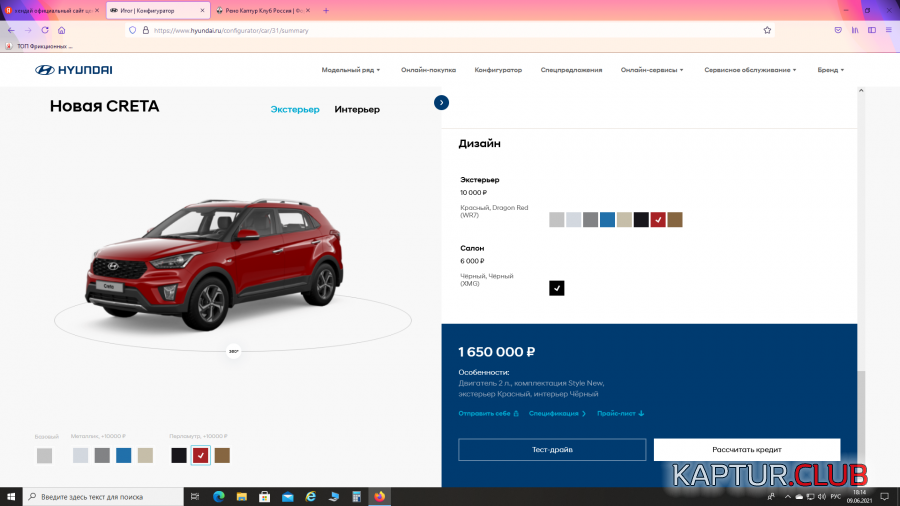
Task: Select the checked black interior swatch under Салон
Action: pos(557,288)
